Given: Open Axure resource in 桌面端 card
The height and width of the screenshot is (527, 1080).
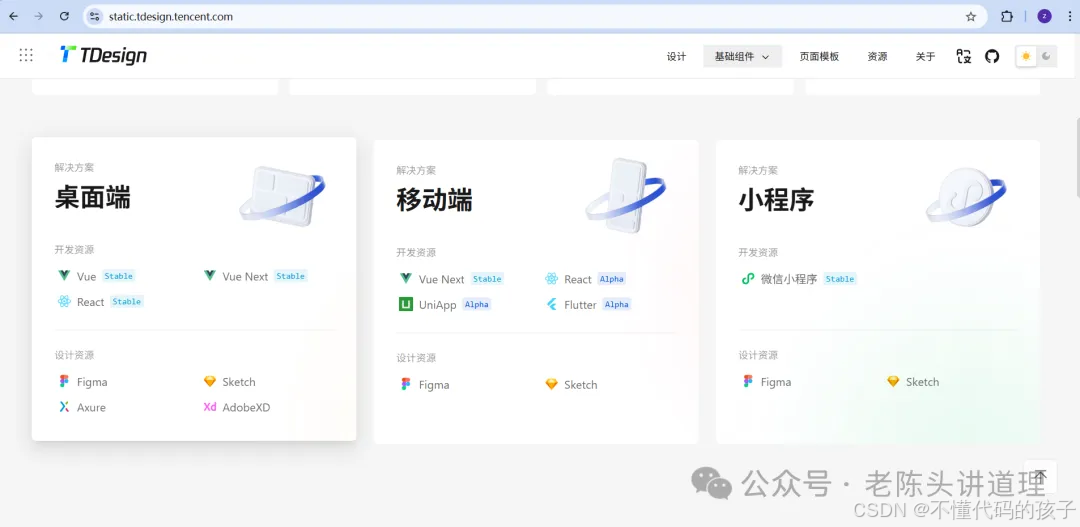Looking at the screenshot, I should [x=91, y=407].
